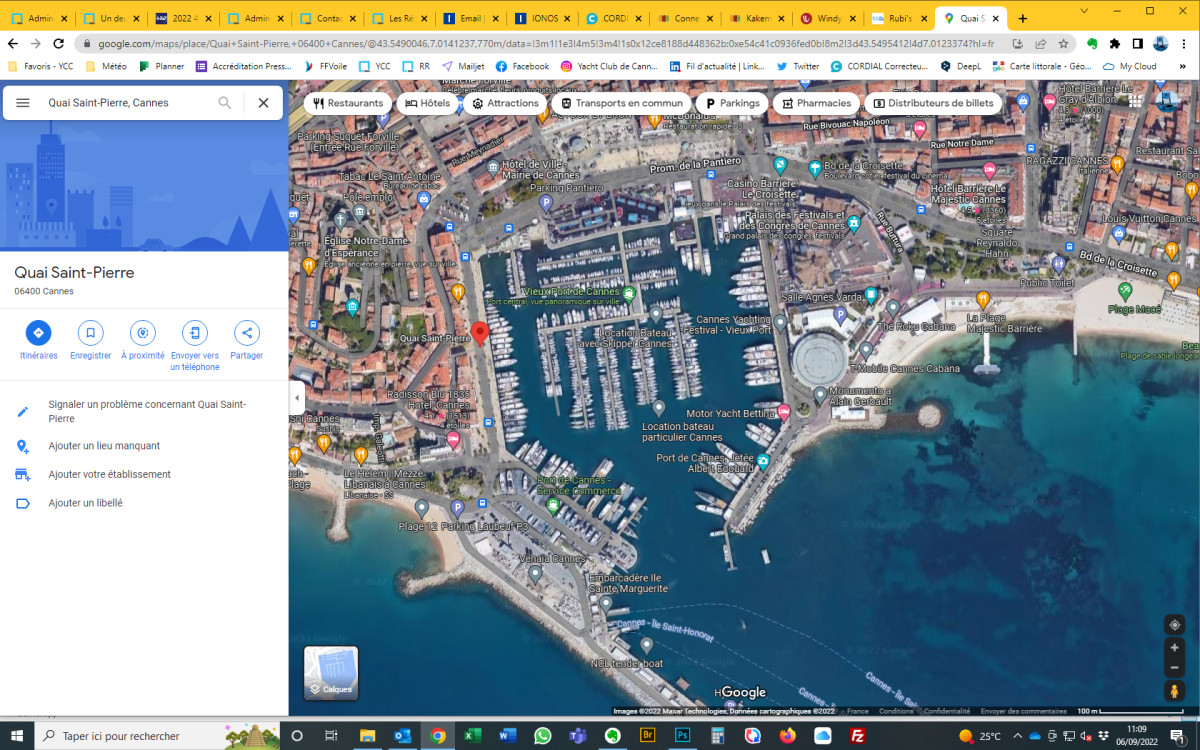Click the search magnifier icon
1200x750 pixels.
tap(225, 103)
